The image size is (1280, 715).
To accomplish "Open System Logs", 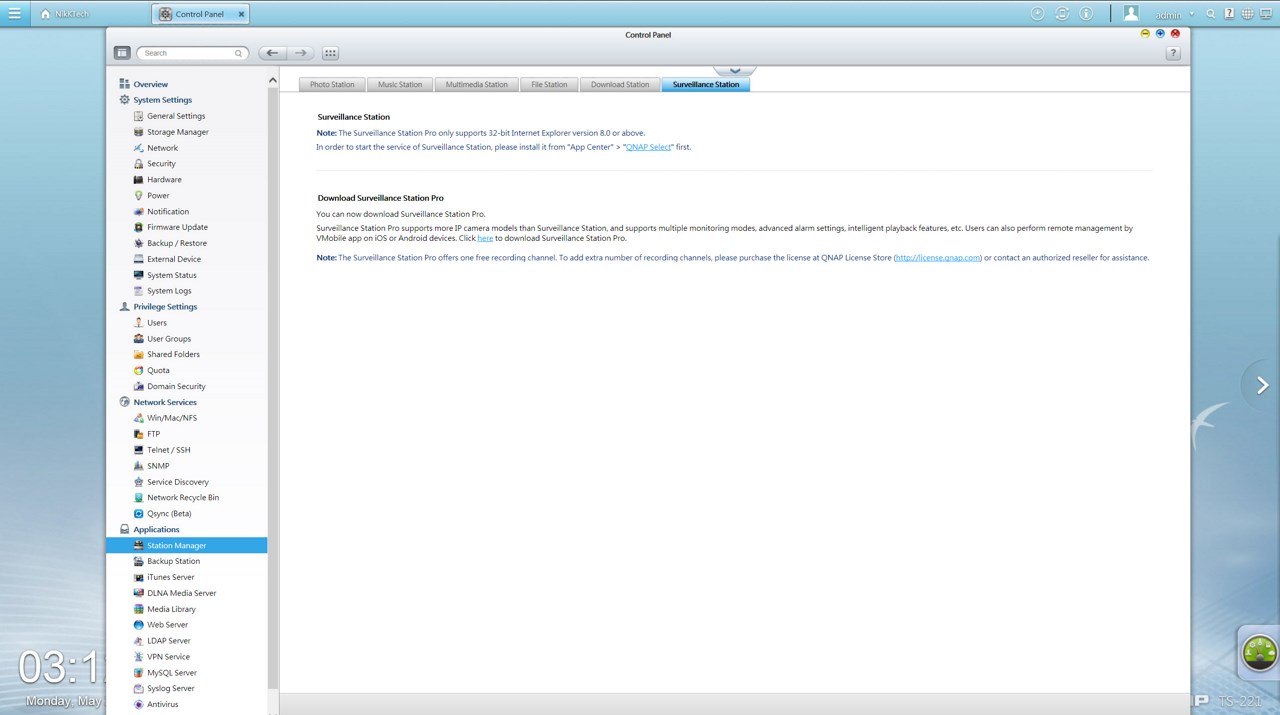I will click(169, 291).
